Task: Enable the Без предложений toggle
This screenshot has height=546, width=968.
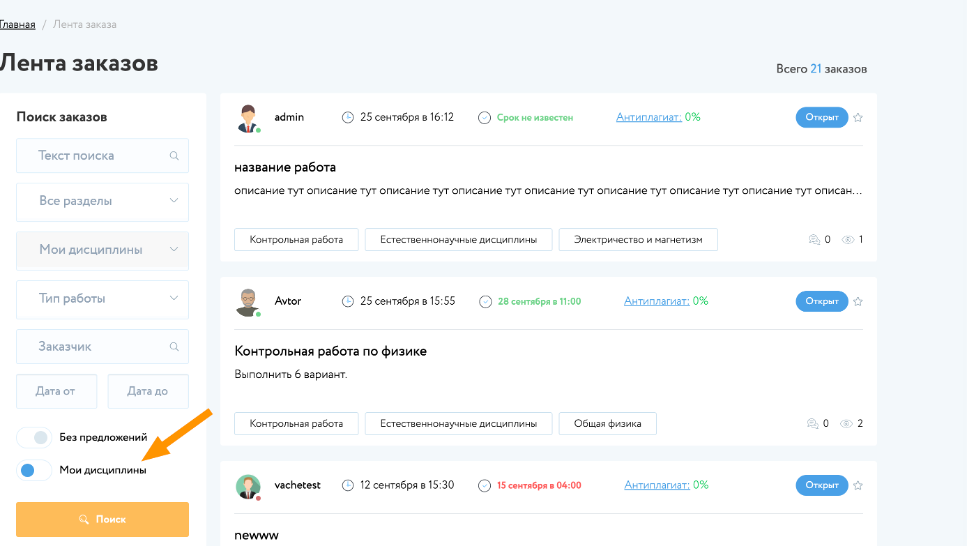Action: tap(34, 437)
